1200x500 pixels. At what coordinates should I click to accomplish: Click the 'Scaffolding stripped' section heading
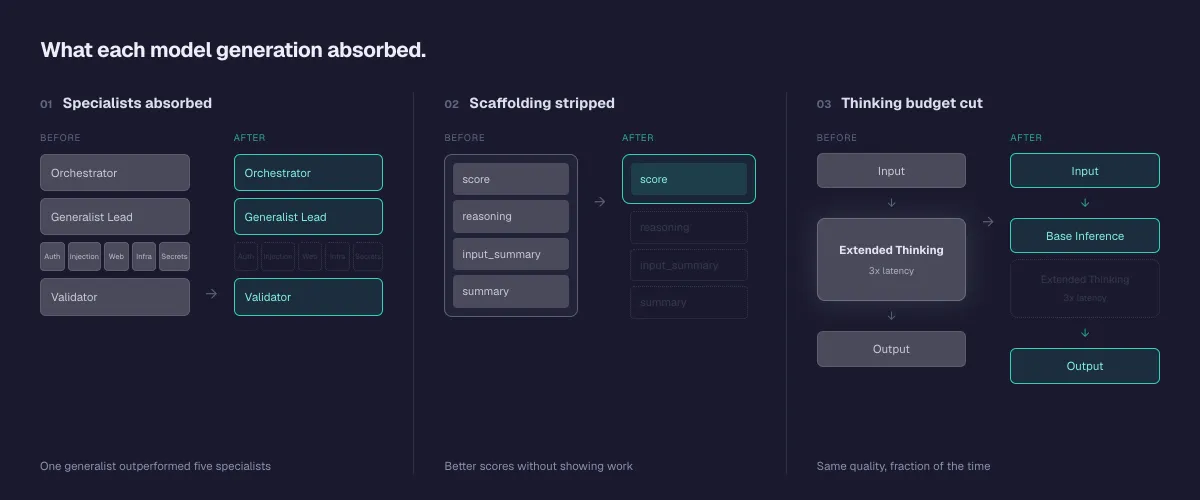(x=542, y=103)
